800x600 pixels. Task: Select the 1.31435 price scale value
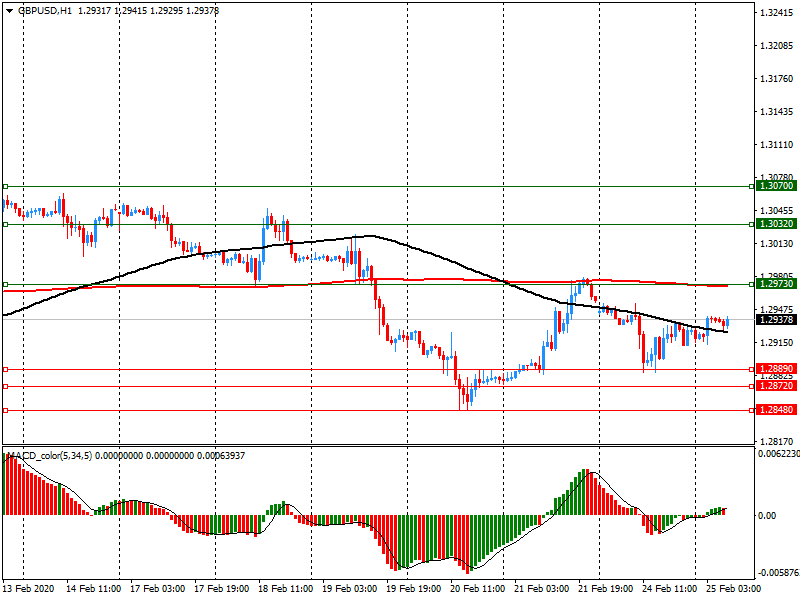click(x=777, y=112)
